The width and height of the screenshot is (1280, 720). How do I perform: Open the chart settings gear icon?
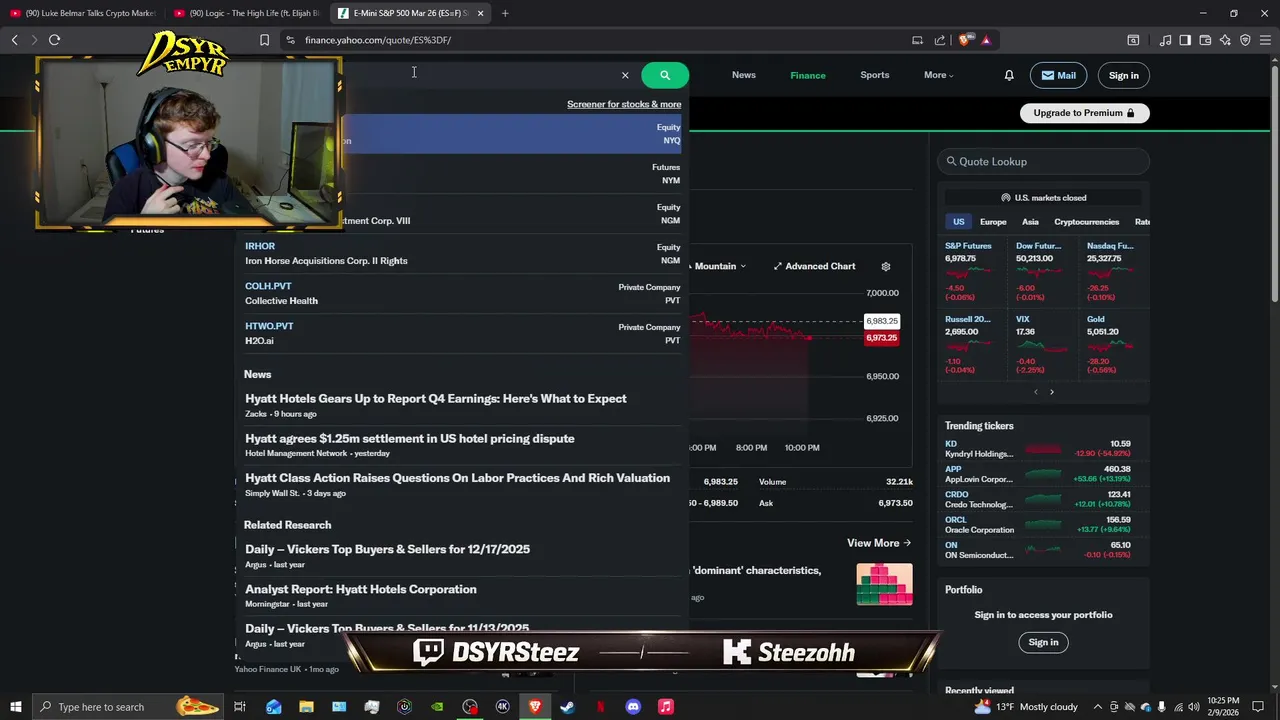(x=885, y=267)
